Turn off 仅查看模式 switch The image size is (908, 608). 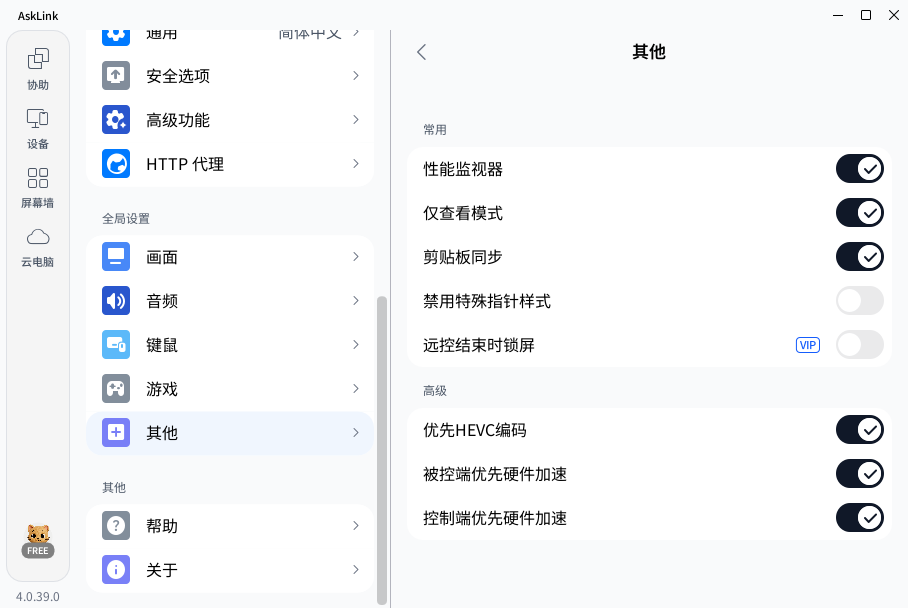pos(859,213)
